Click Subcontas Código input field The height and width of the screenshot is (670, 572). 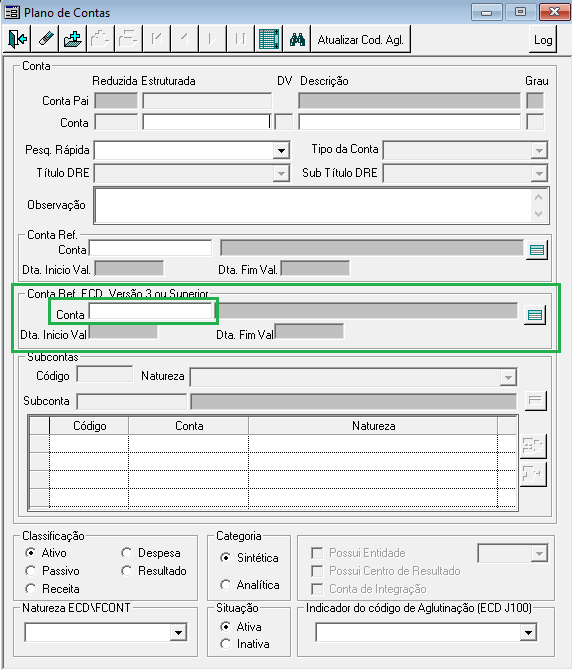[105, 374]
